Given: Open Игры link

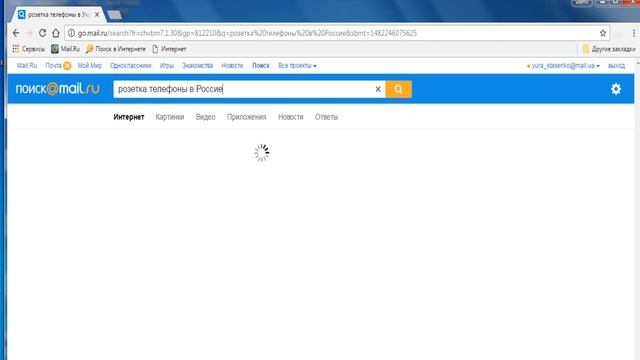Looking at the screenshot, I should (x=167, y=65).
